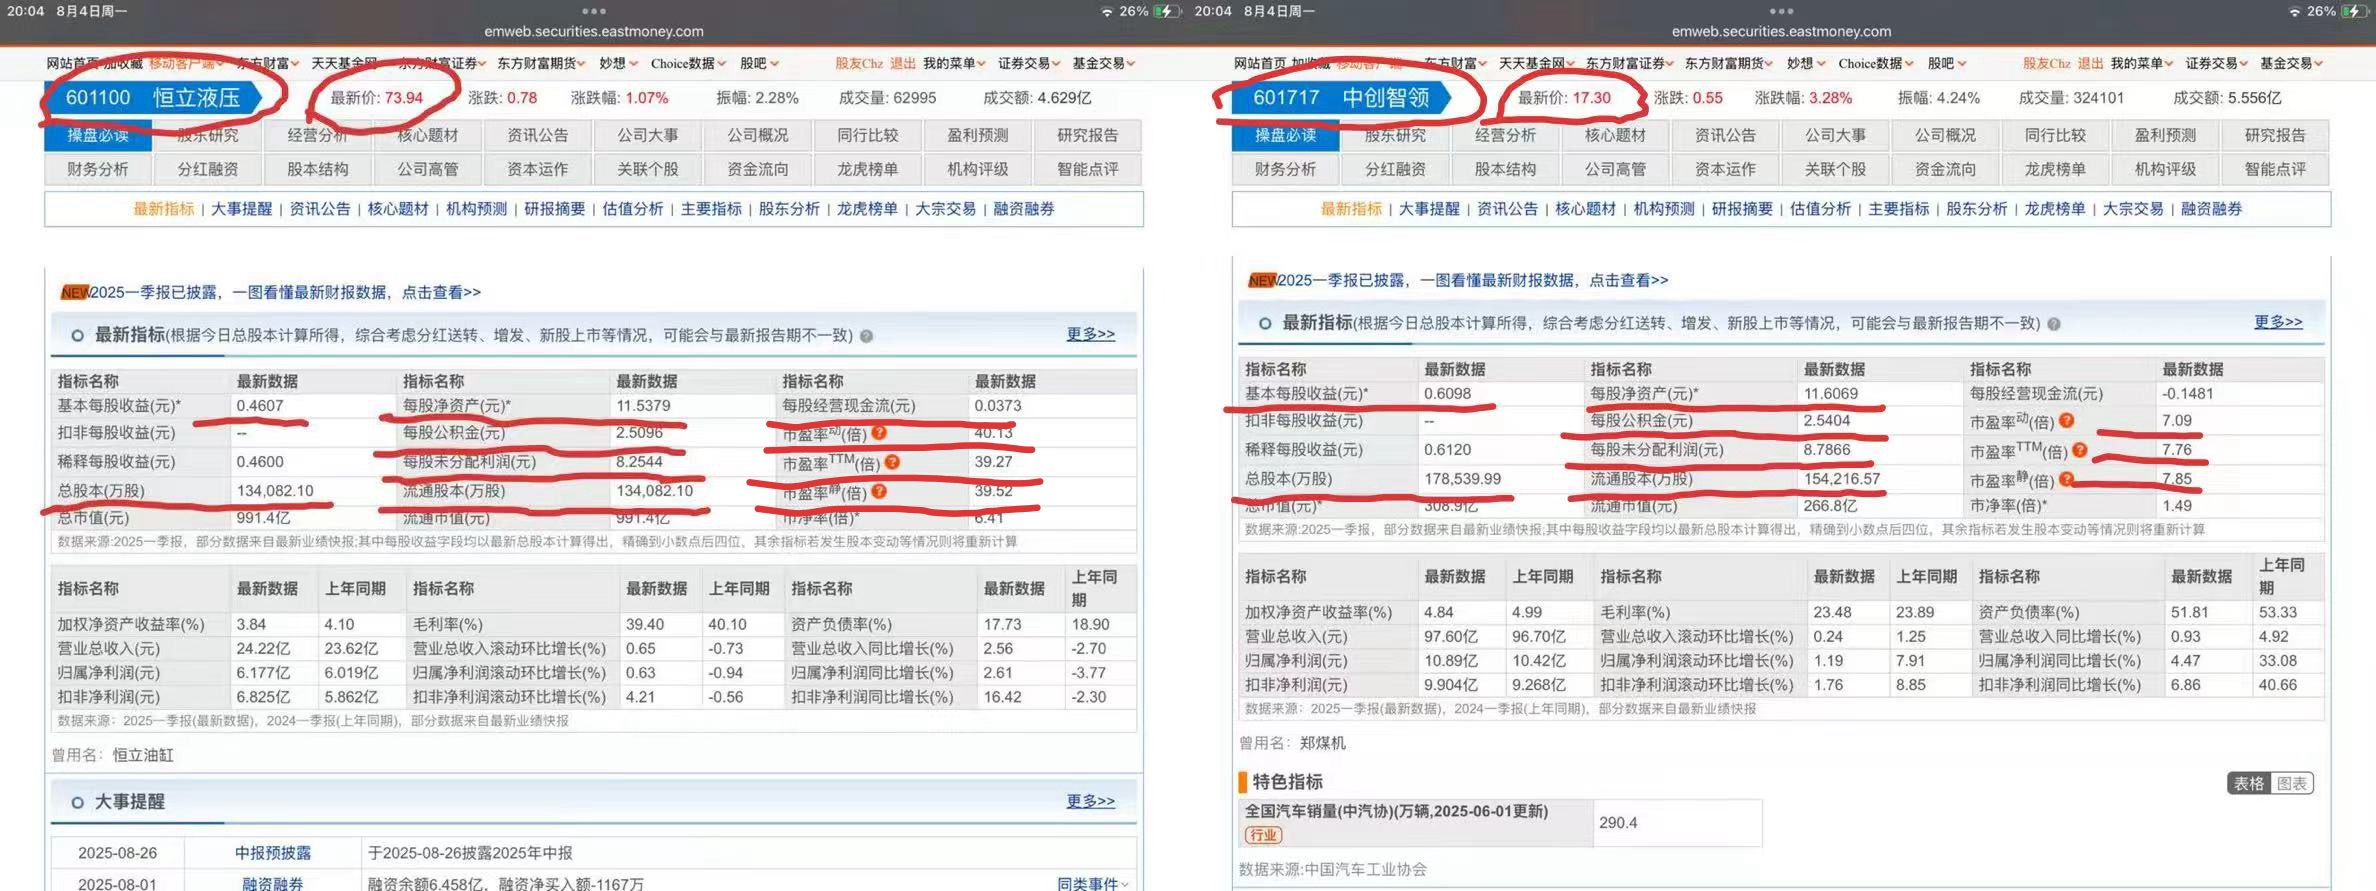Click 更多>> beside 最新指标 on left page
The width and height of the screenshot is (2376, 891).
(x=1090, y=334)
